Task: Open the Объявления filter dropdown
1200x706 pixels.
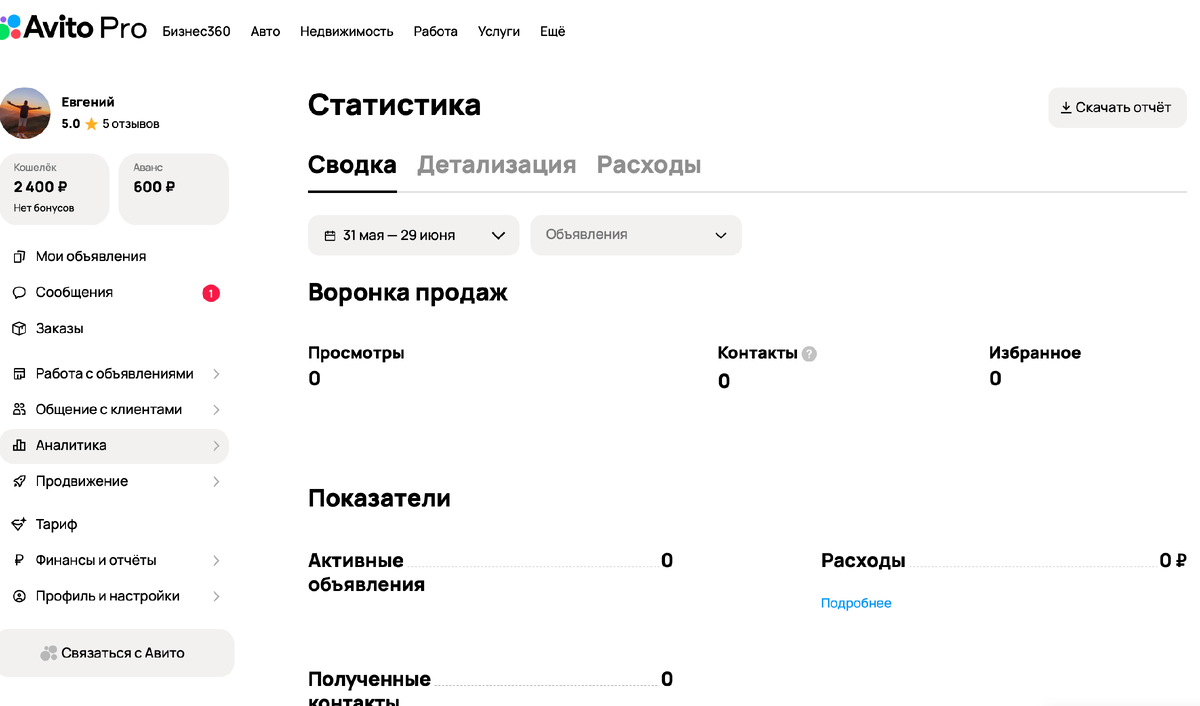Action: [x=636, y=235]
